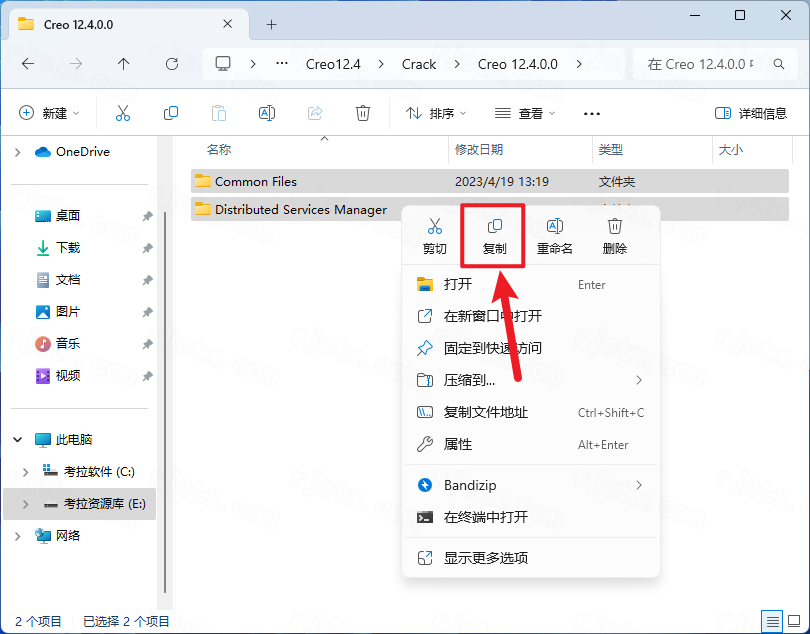This screenshot has width=810, height=634.
Task: Open the 排序 sort dropdown
Action: click(x=435, y=113)
